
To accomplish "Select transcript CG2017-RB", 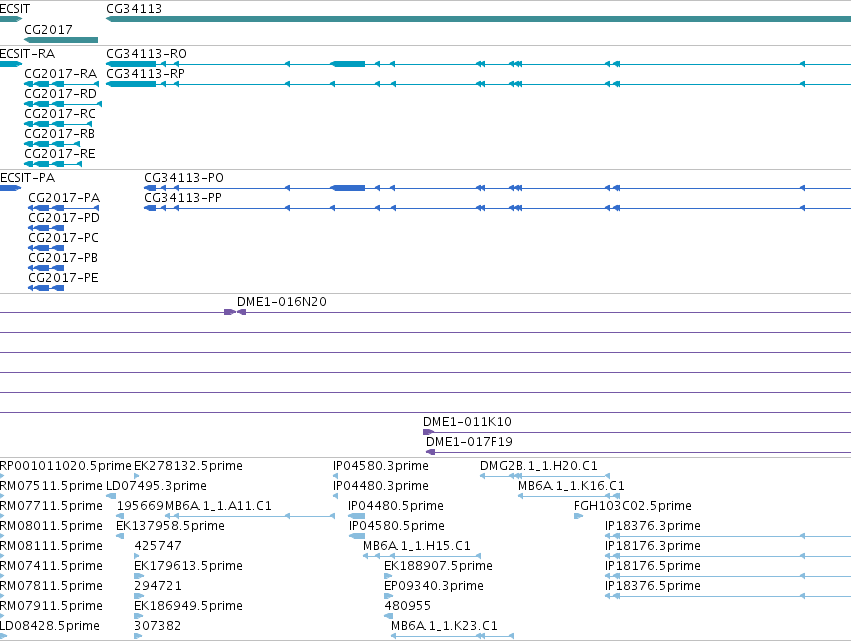I will coord(59,134).
